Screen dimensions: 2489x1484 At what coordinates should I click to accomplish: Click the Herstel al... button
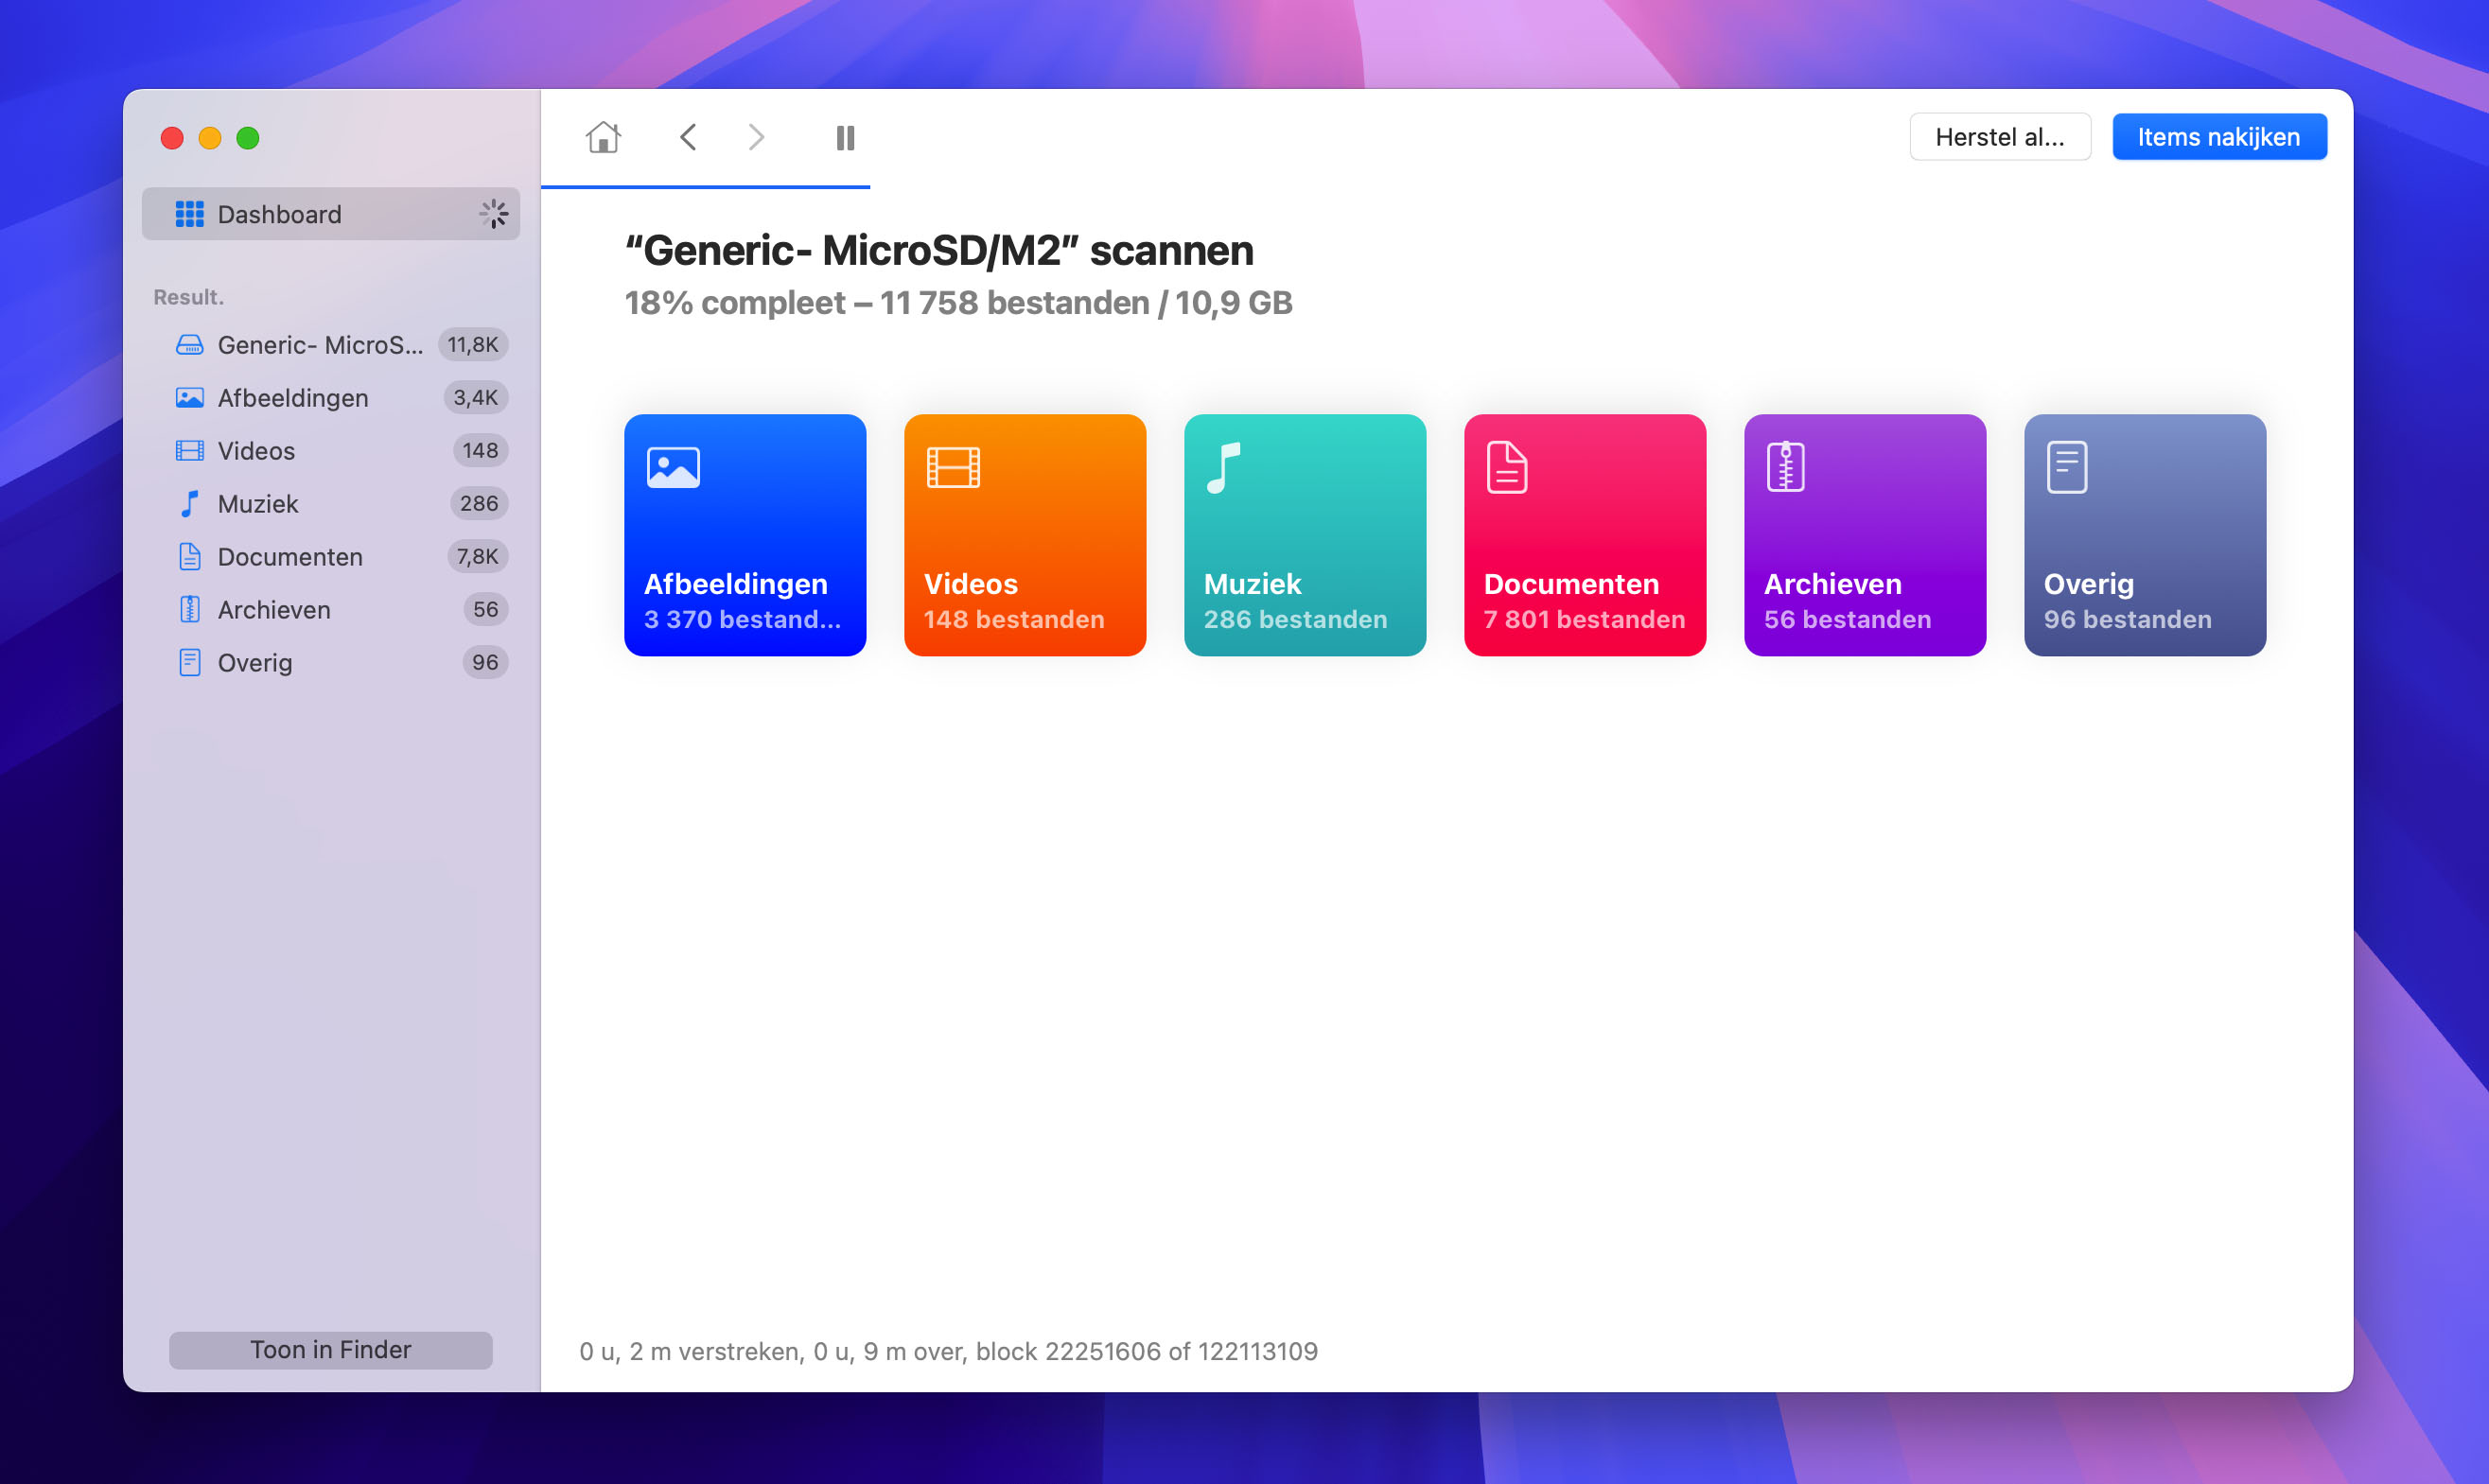click(x=2000, y=137)
